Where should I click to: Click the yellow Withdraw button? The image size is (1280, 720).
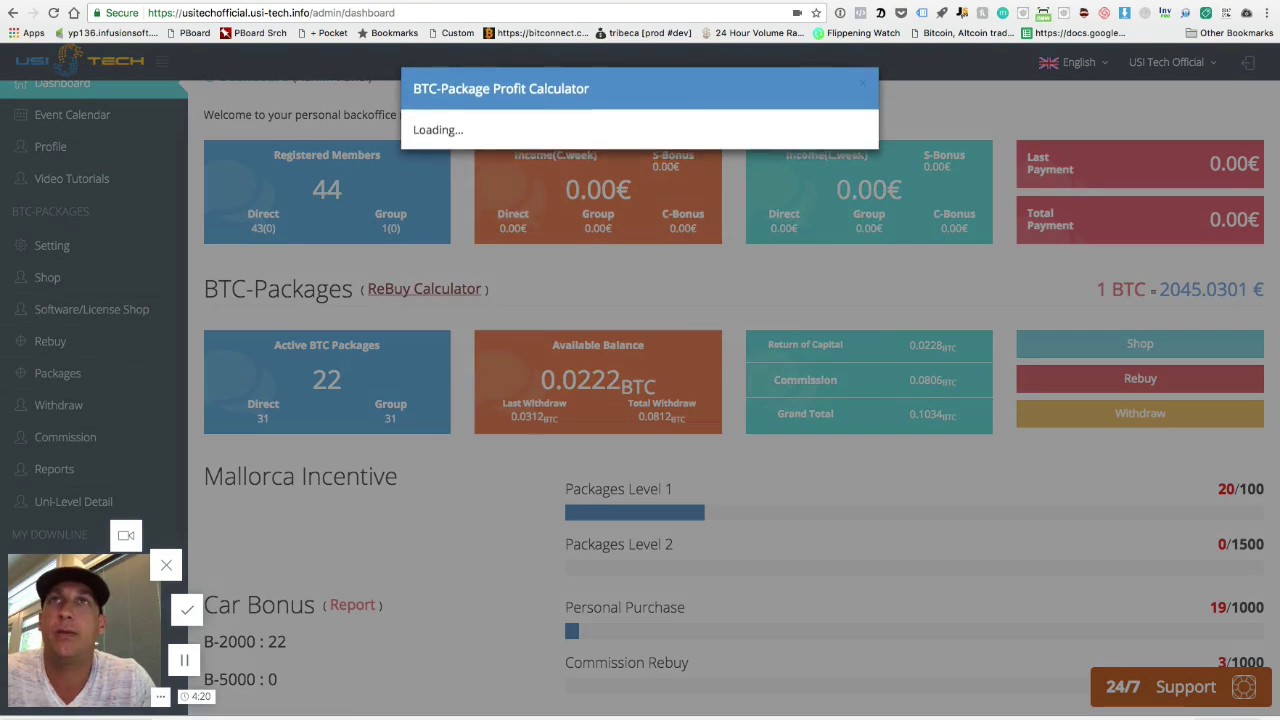point(1140,414)
